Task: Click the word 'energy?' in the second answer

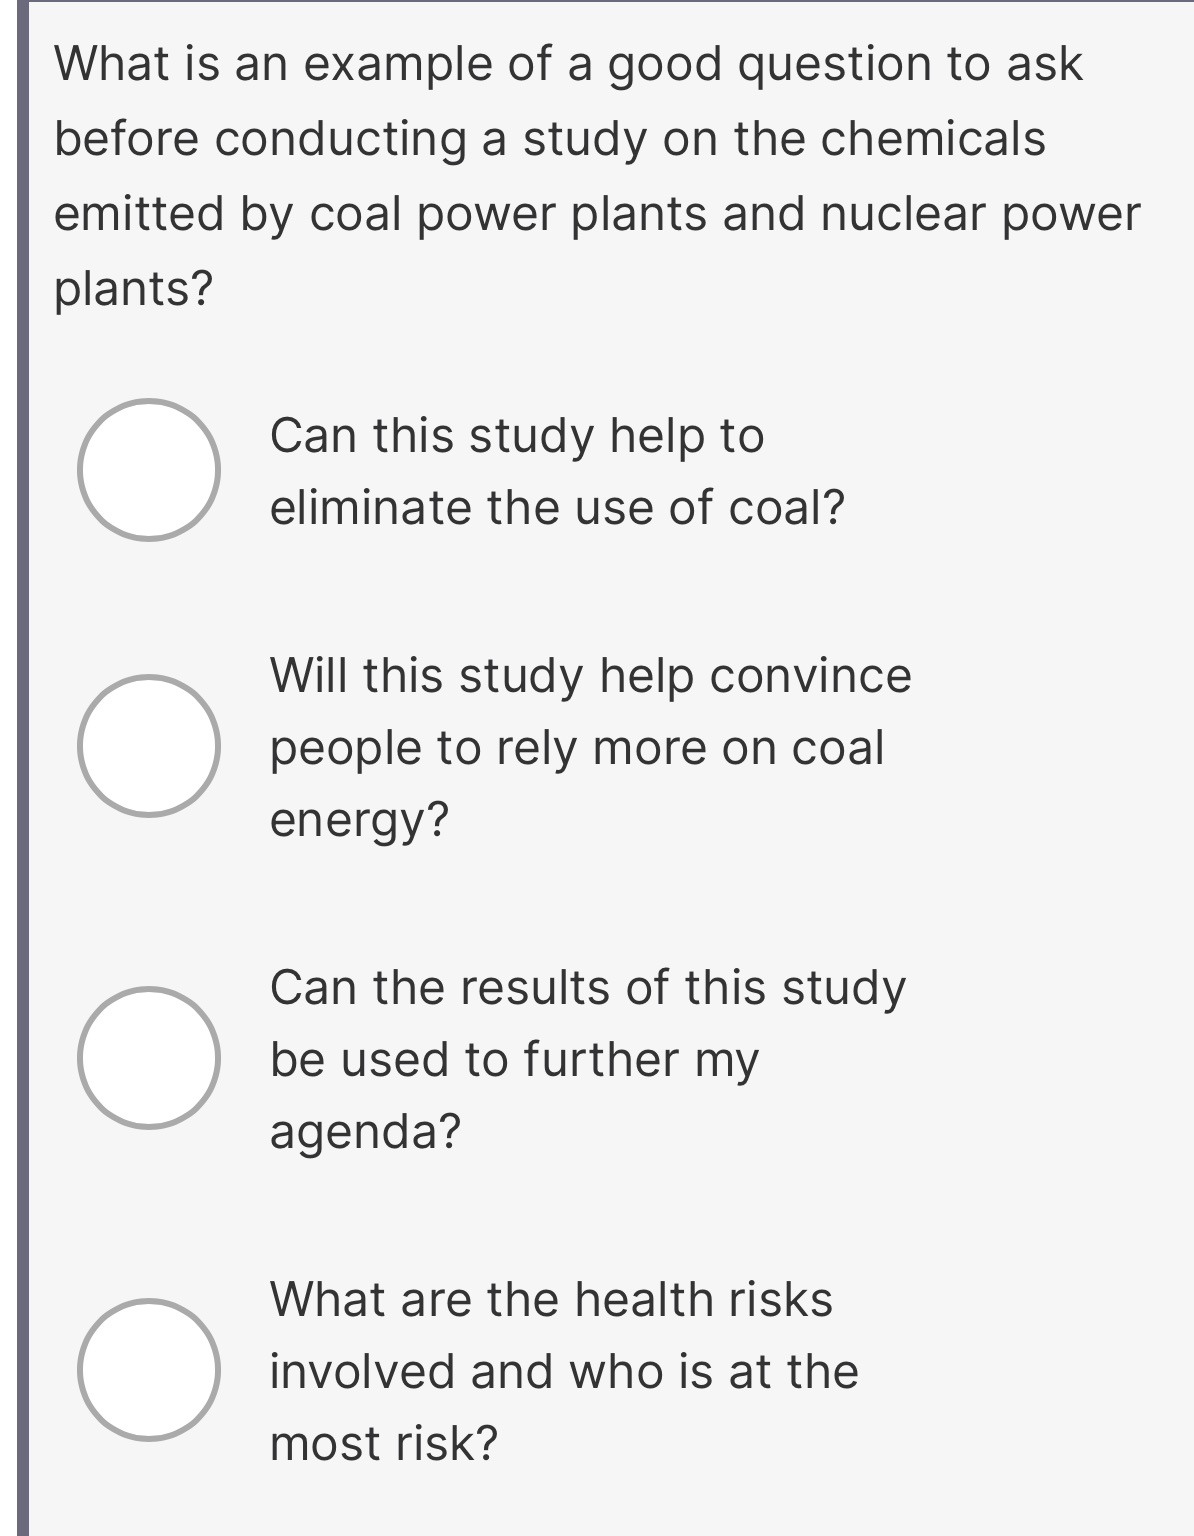Action: pos(360,820)
